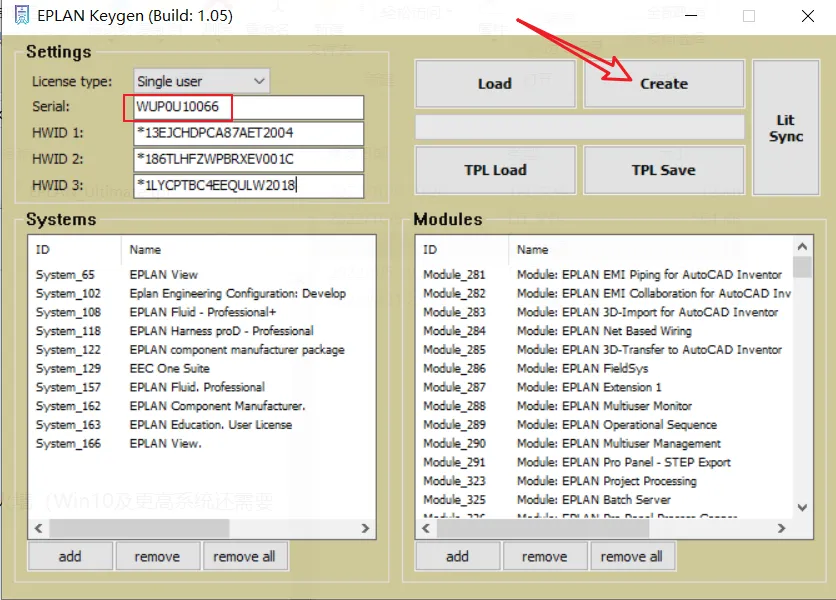The width and height of the screenshot is (836, 600).
Task: Click Systems list horizontal scrollbar thumb
Action: coord(139,529)
